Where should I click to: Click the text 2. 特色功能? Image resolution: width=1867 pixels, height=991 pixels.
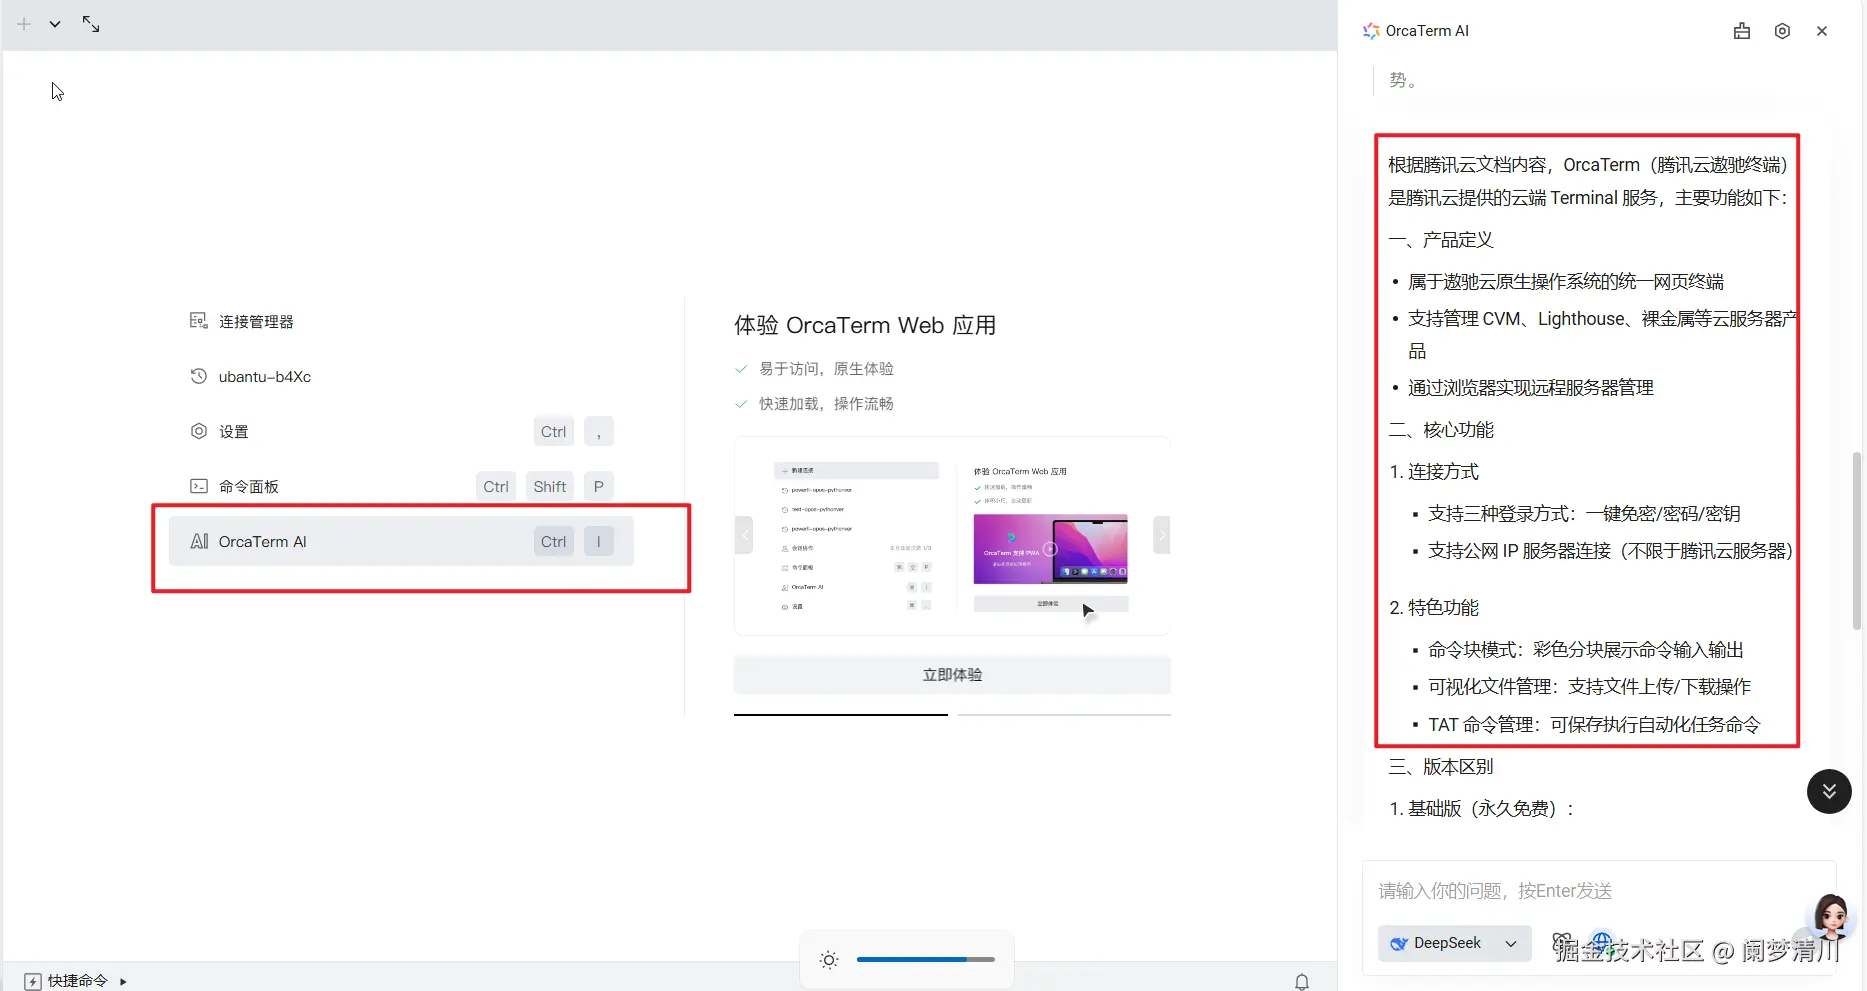point(1434,608)
